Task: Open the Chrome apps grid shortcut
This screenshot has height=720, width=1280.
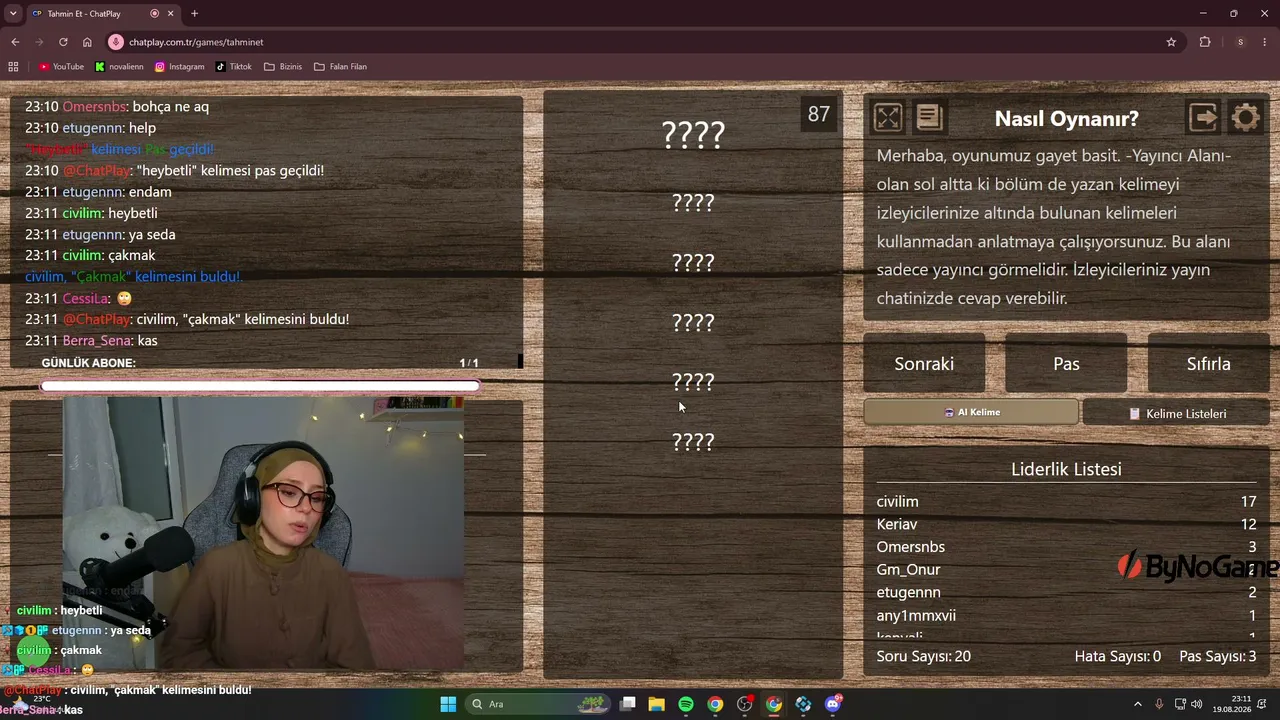Action: point(13,67)
